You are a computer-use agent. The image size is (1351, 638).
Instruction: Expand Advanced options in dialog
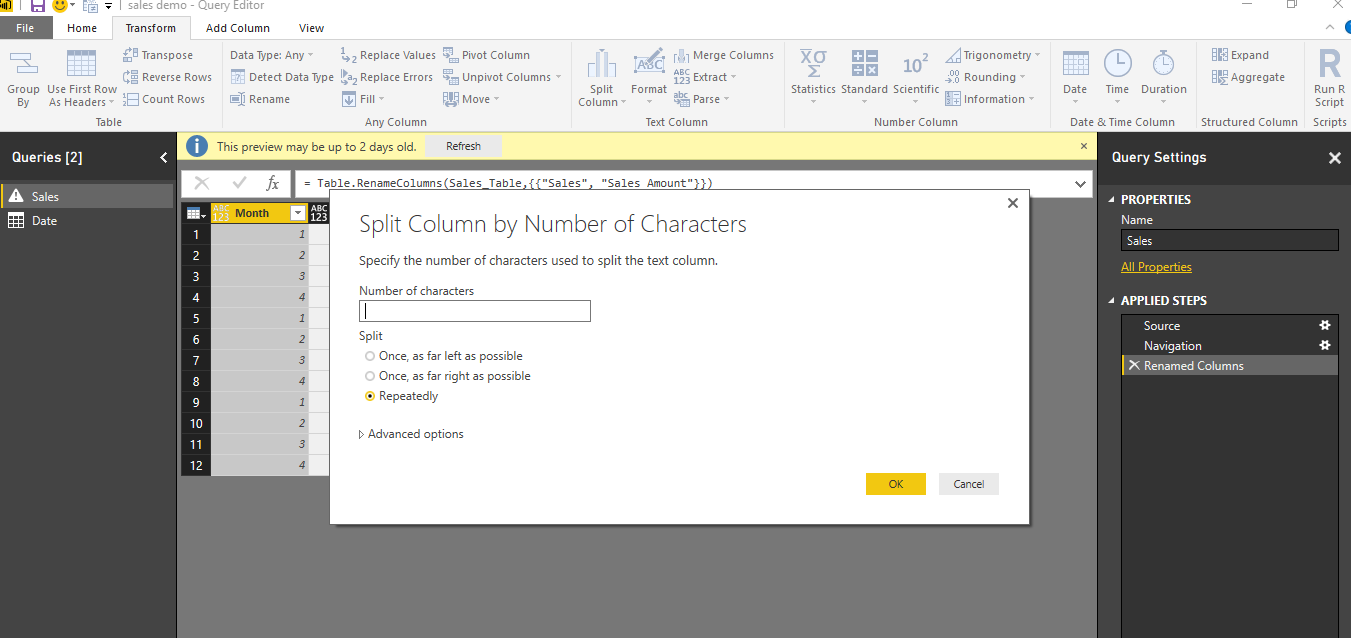411,434
